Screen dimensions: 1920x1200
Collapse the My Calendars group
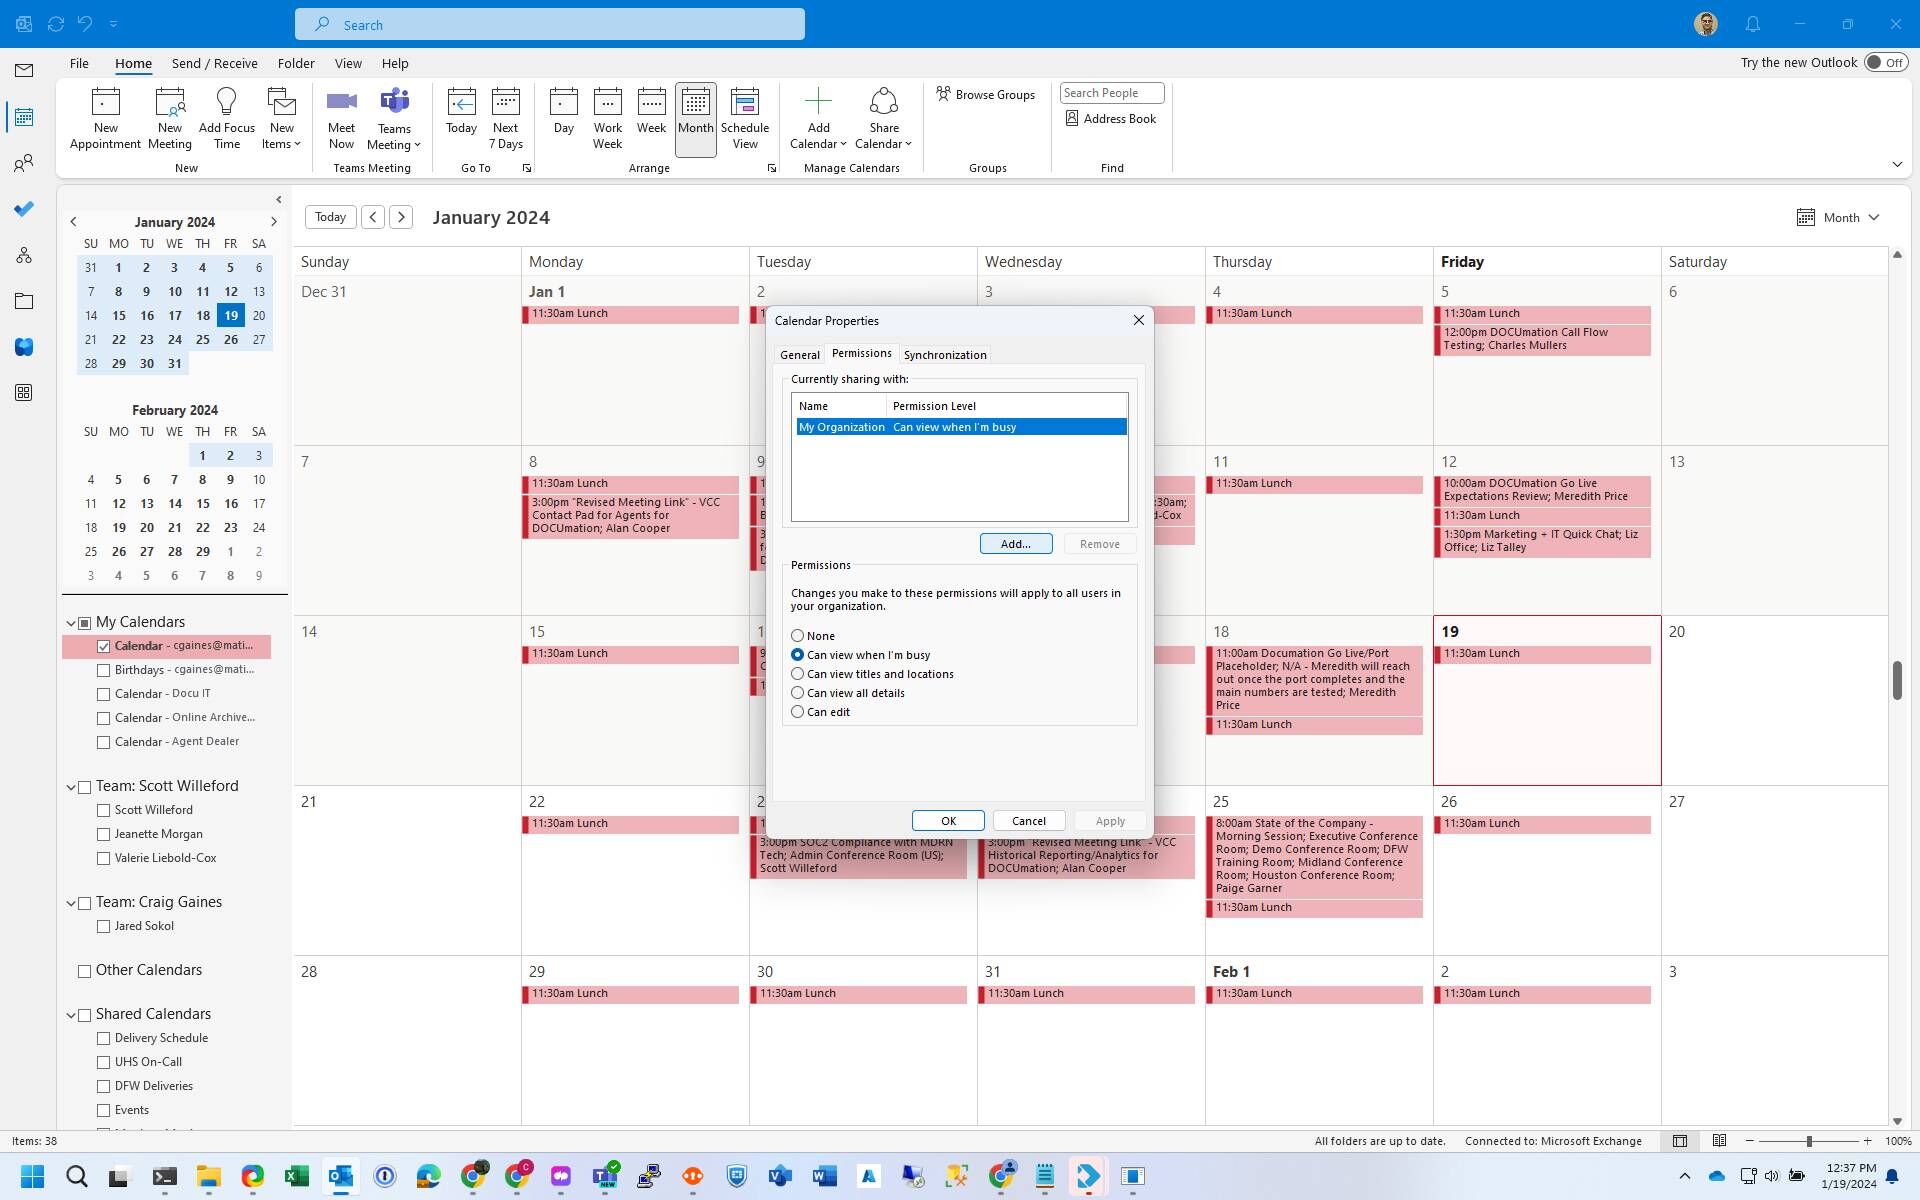(x=71, y=623)
